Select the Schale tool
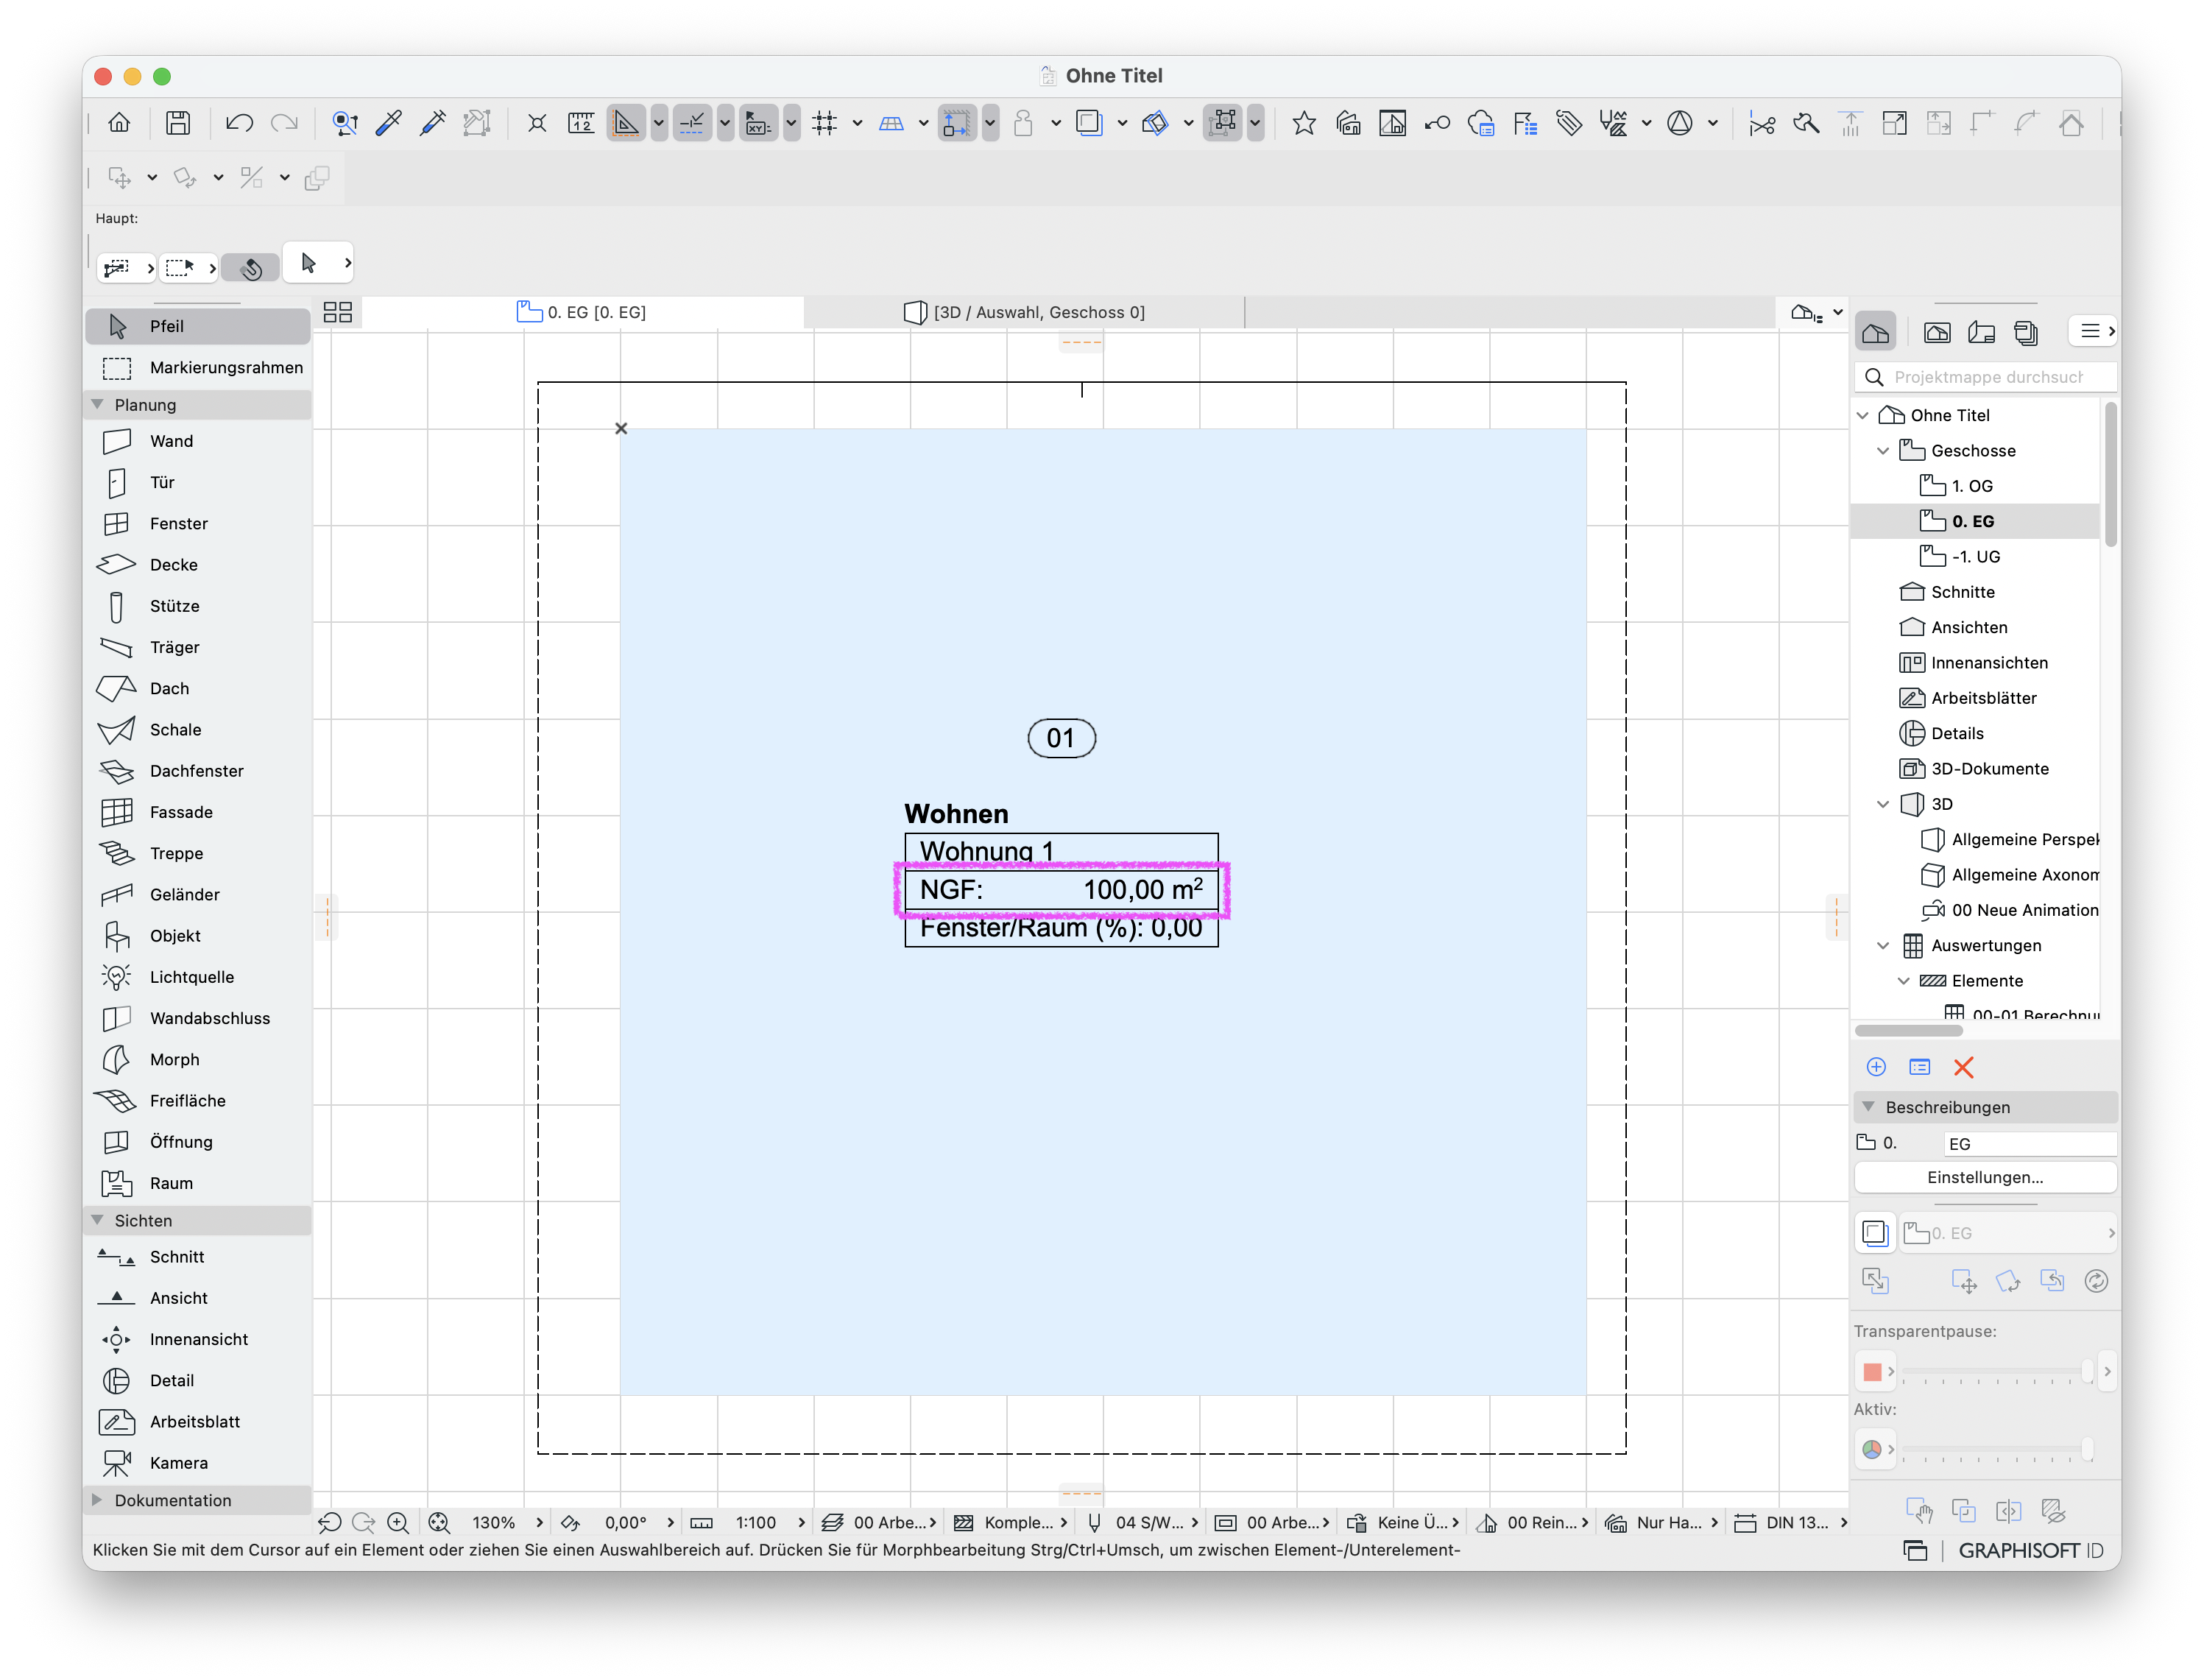The height and width of the screenshot is (1680, 2204). pyautogui.click(x=198, y=730)
